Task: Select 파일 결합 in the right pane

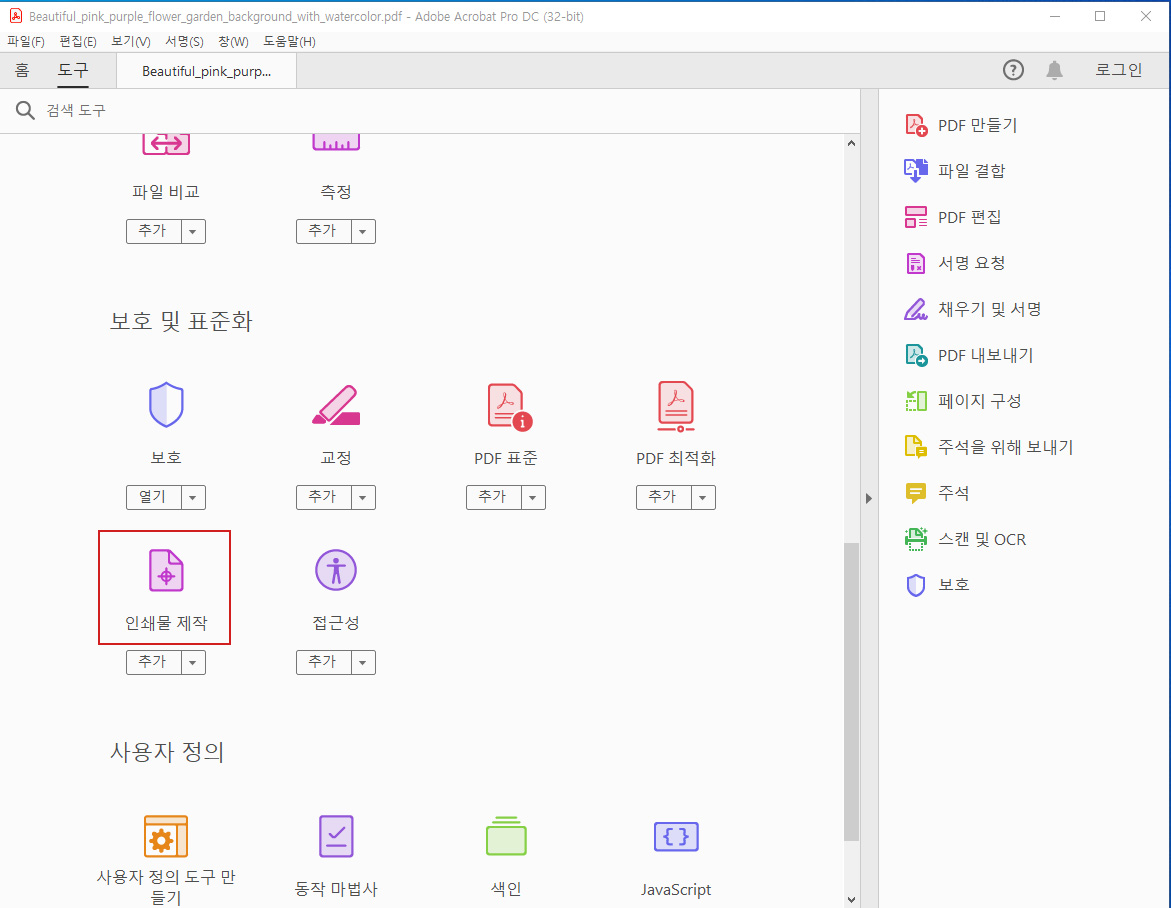Action: click(x=954, y=171)
